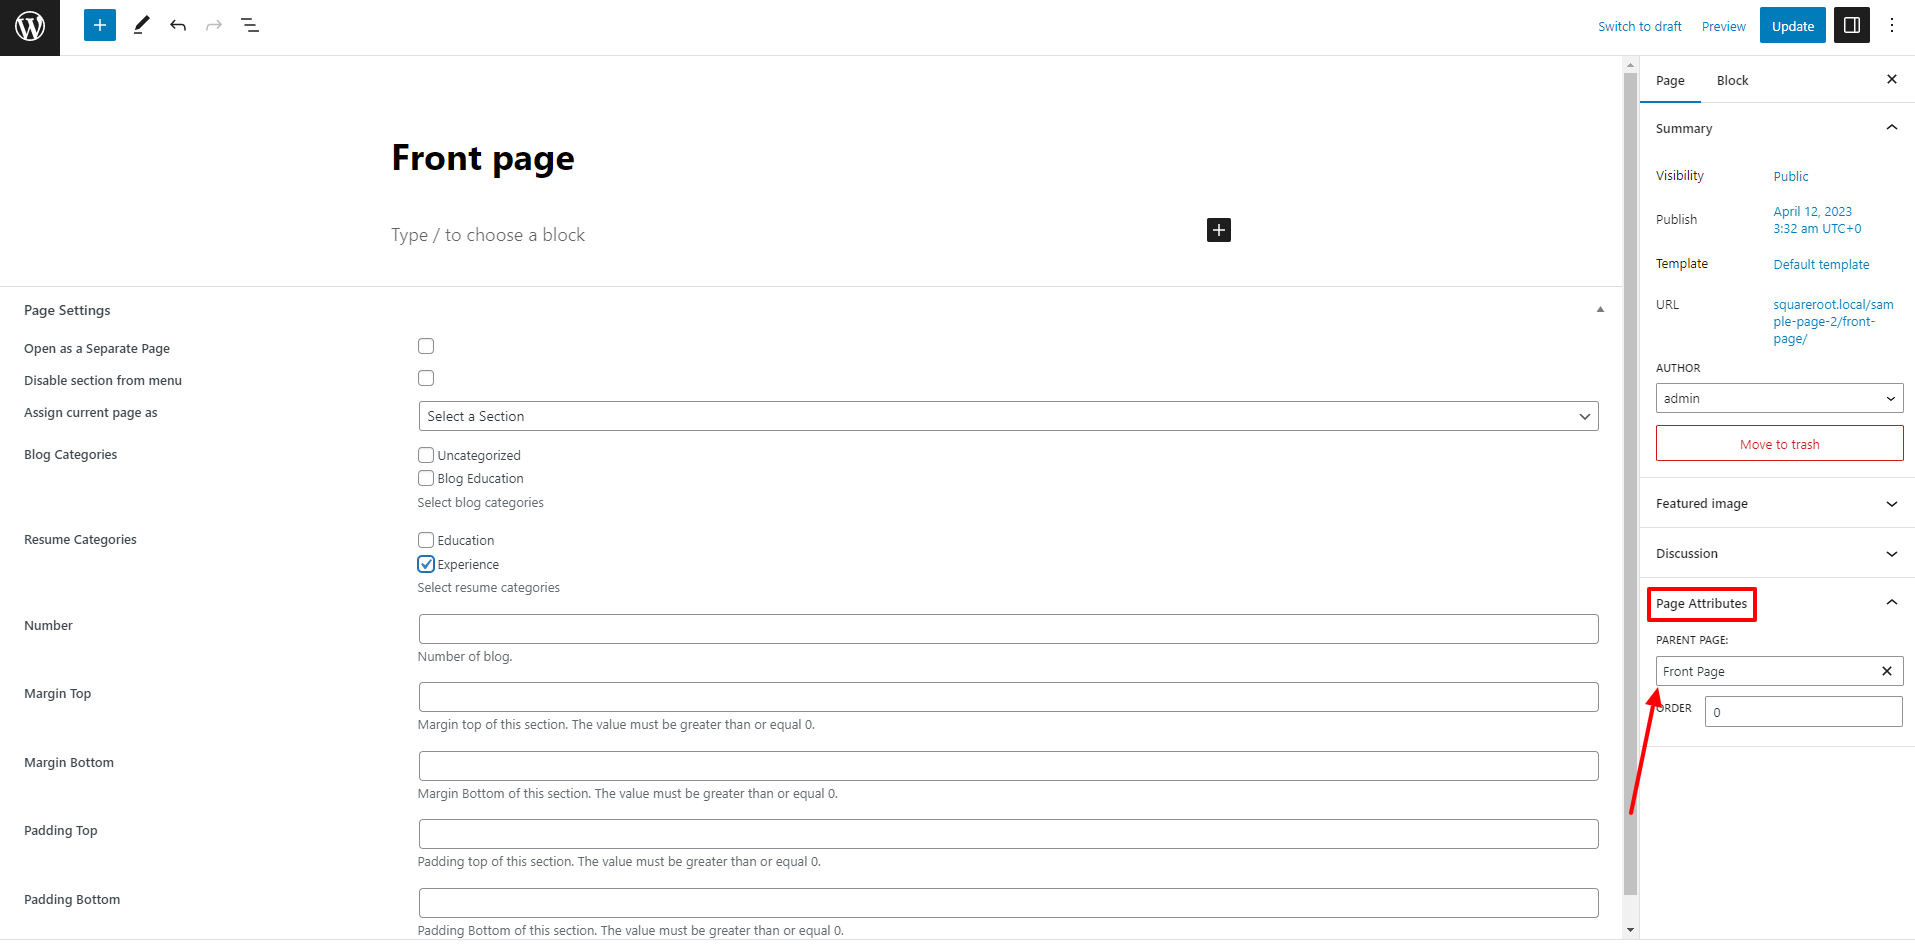Image resolution: width=1915 pixels, height=948 pixels.
Task: Tick the Uncategorized blog category
Action: [x=426, y=455]
